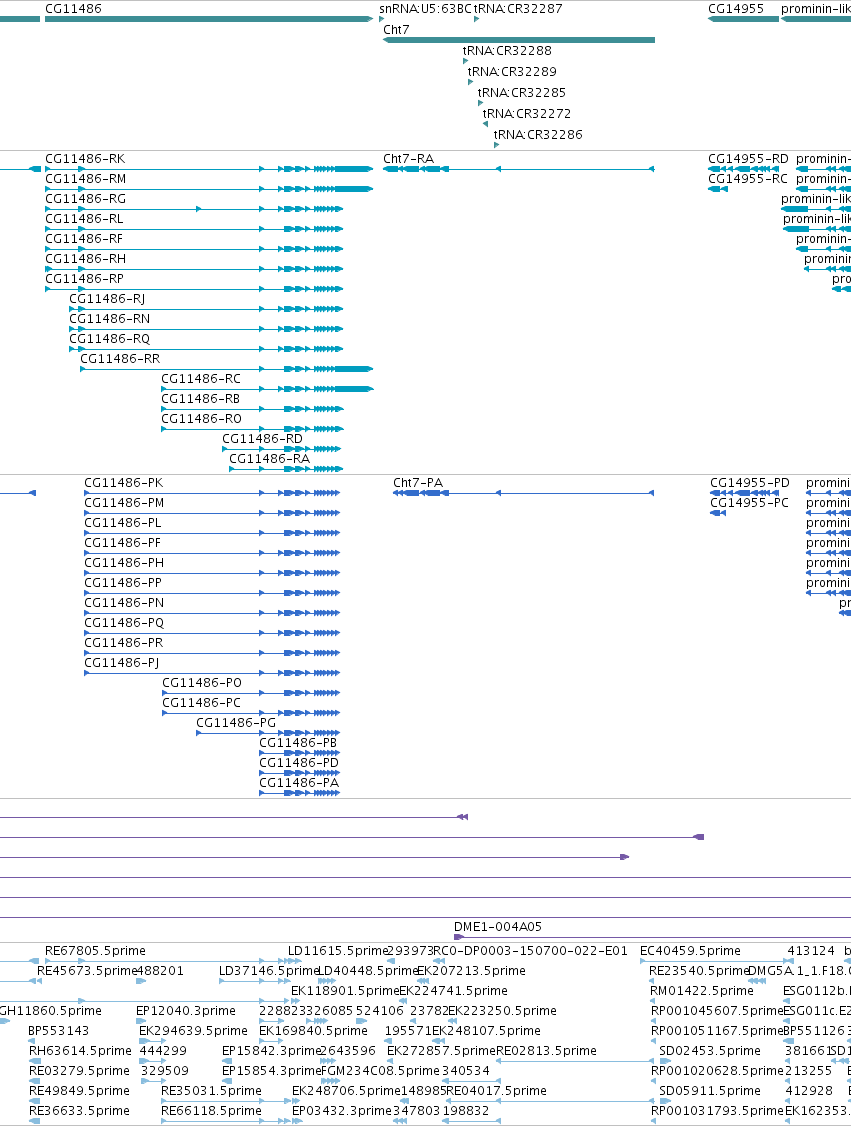Click transcript CG11486-RF label
This screenshot has width=851, height=1126.
pyautogui.click(x=84, y=239)
